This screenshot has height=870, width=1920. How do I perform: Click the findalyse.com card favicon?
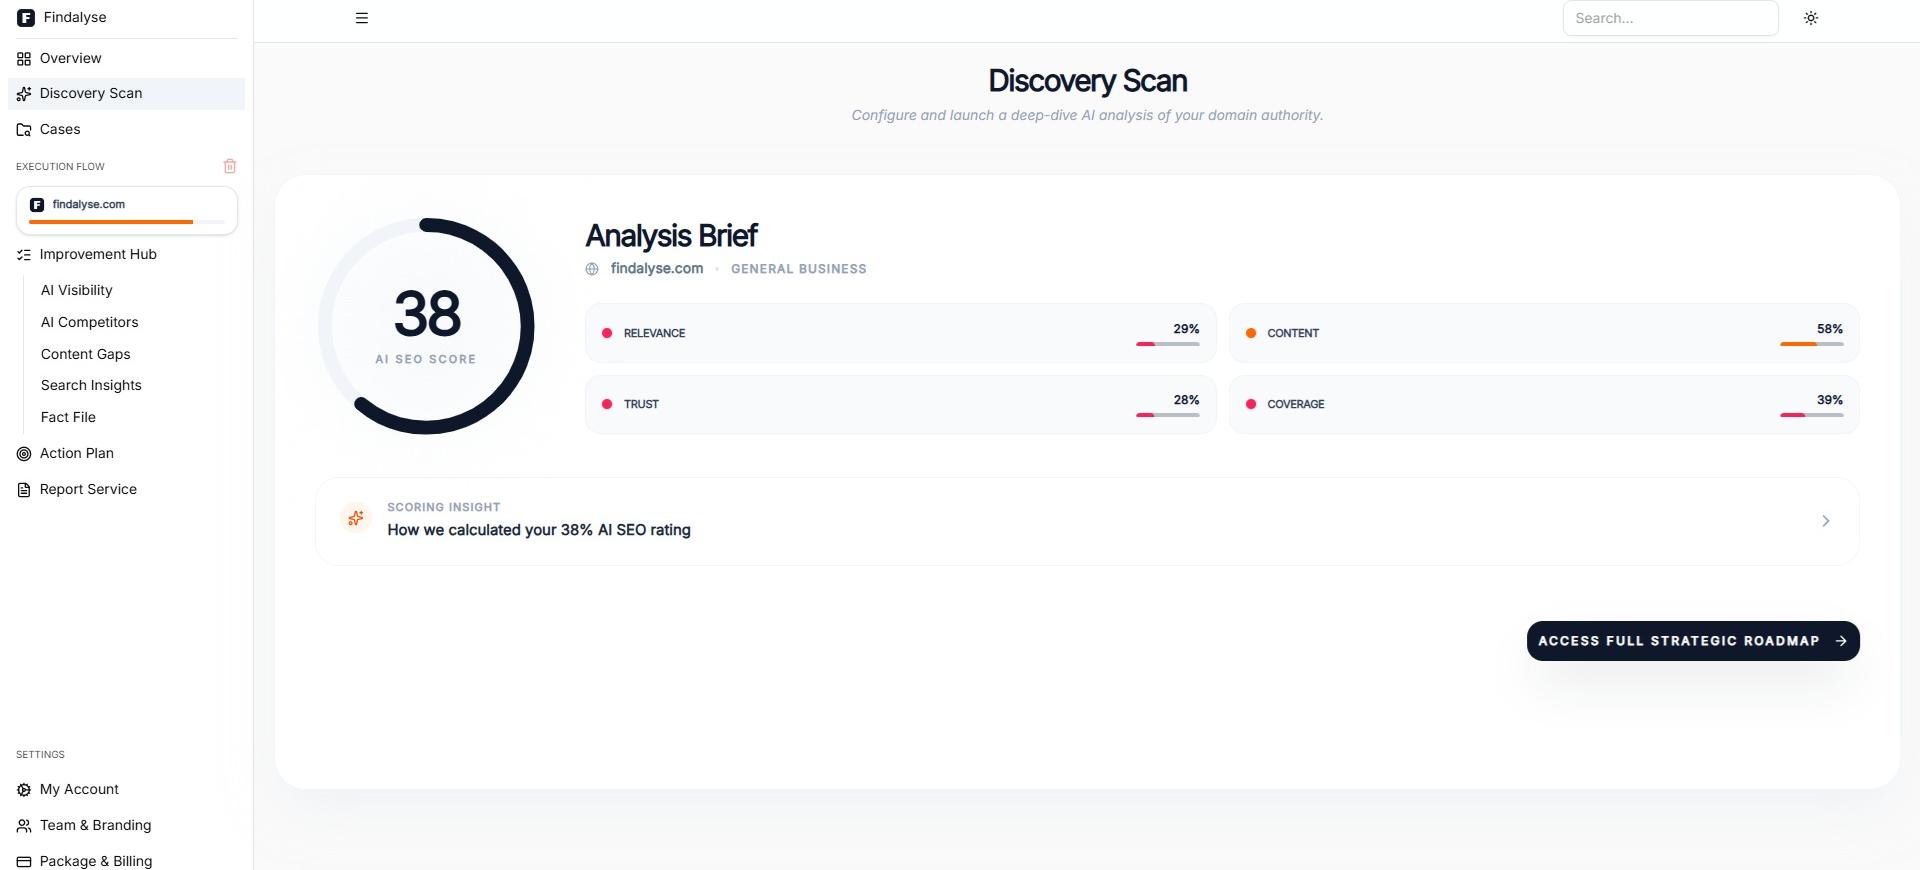(37, 205)
